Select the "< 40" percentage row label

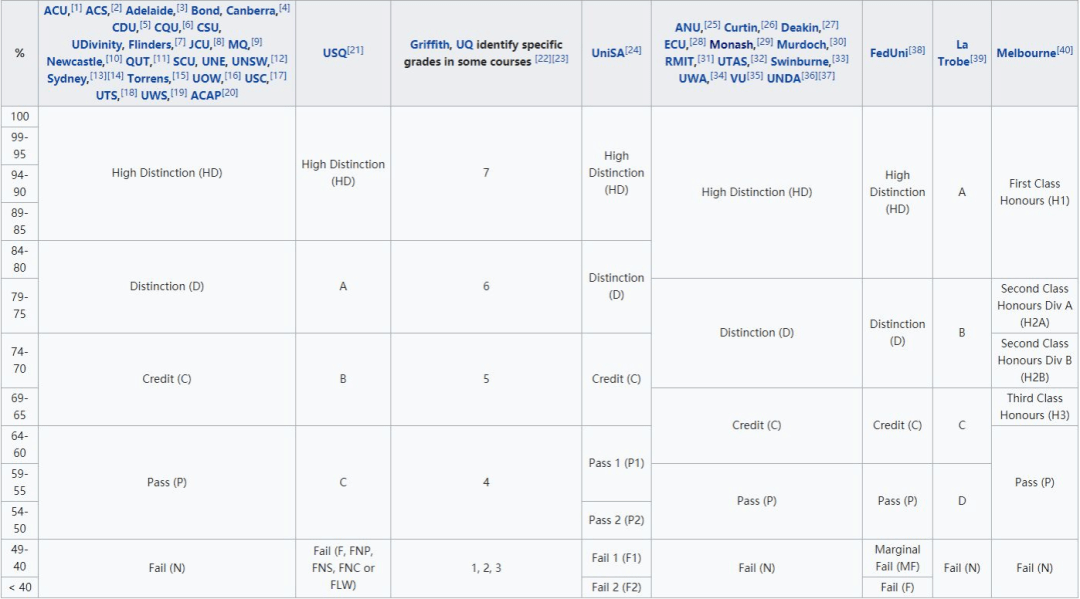(x=20, y=587)
